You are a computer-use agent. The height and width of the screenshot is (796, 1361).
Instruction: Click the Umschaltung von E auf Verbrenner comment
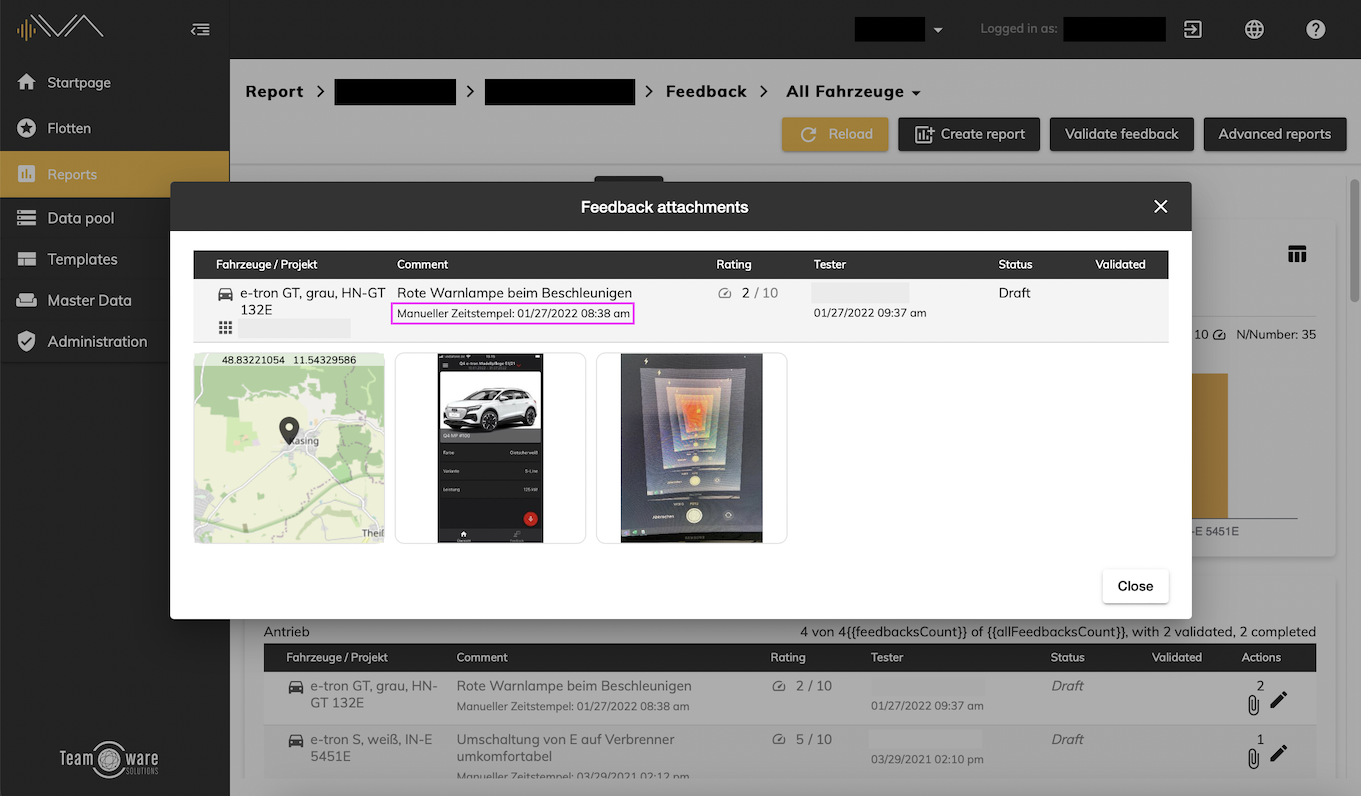click(x=566, y=748)
